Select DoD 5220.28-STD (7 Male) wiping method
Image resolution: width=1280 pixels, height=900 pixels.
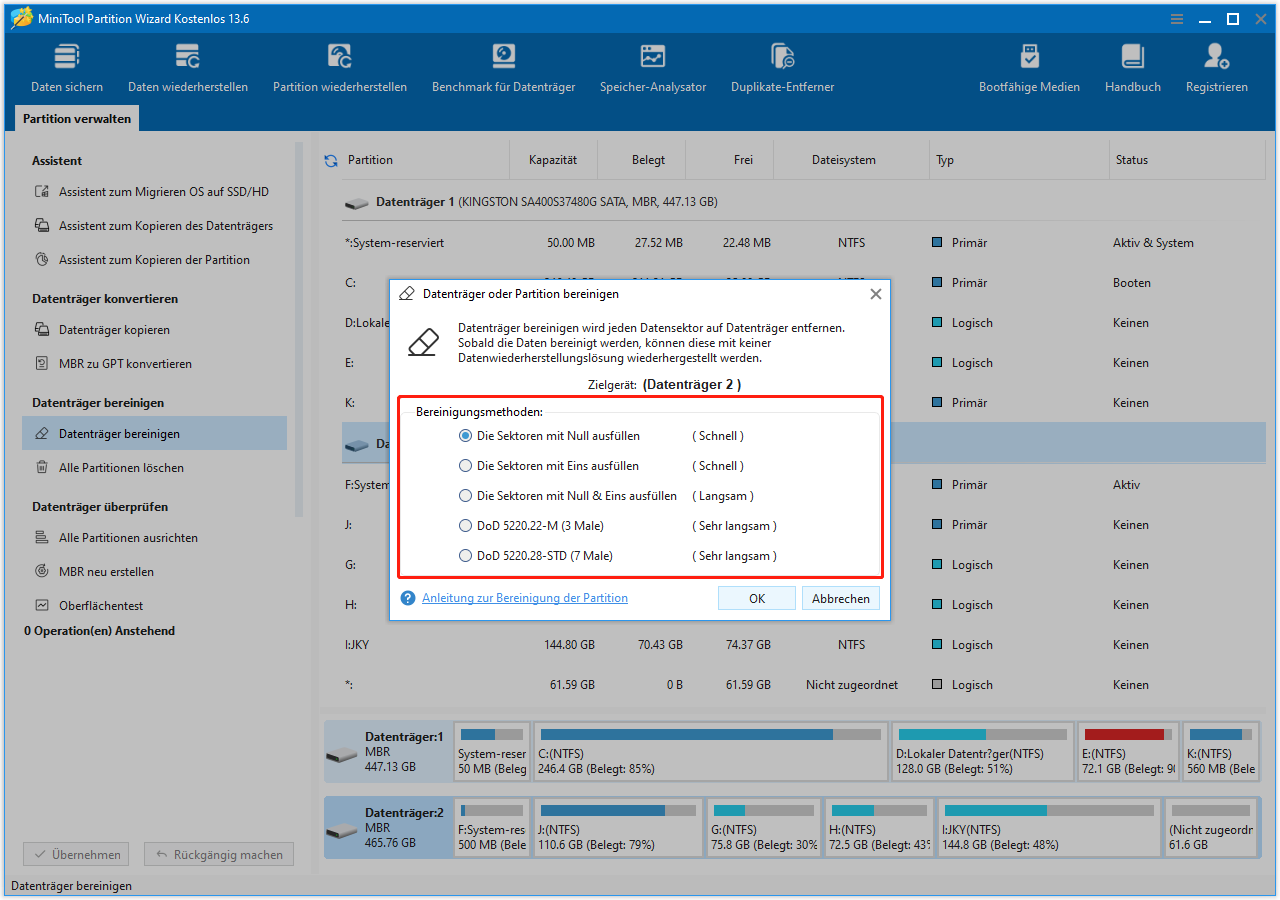pos(465,555)
